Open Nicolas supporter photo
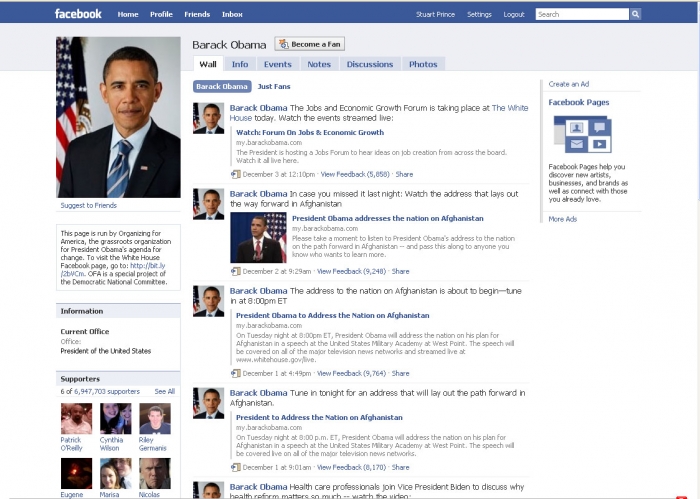This screenshot has width=700, height=499. pyautogui.click(x=155, y=474)
